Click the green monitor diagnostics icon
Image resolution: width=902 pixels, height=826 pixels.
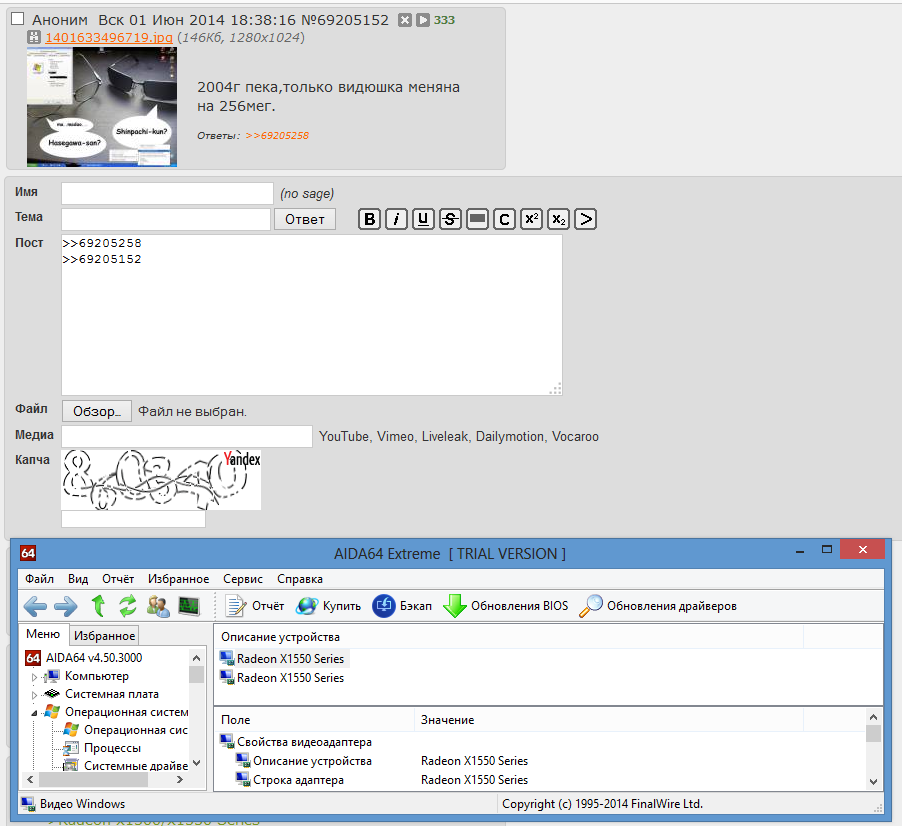189,606
